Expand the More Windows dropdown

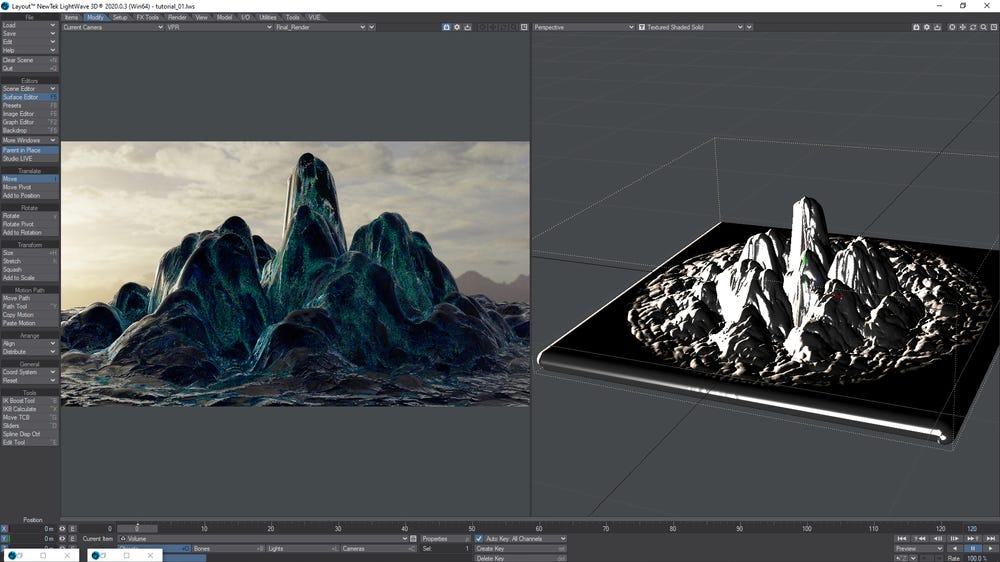pyautogui.click(x=29, y=140)
